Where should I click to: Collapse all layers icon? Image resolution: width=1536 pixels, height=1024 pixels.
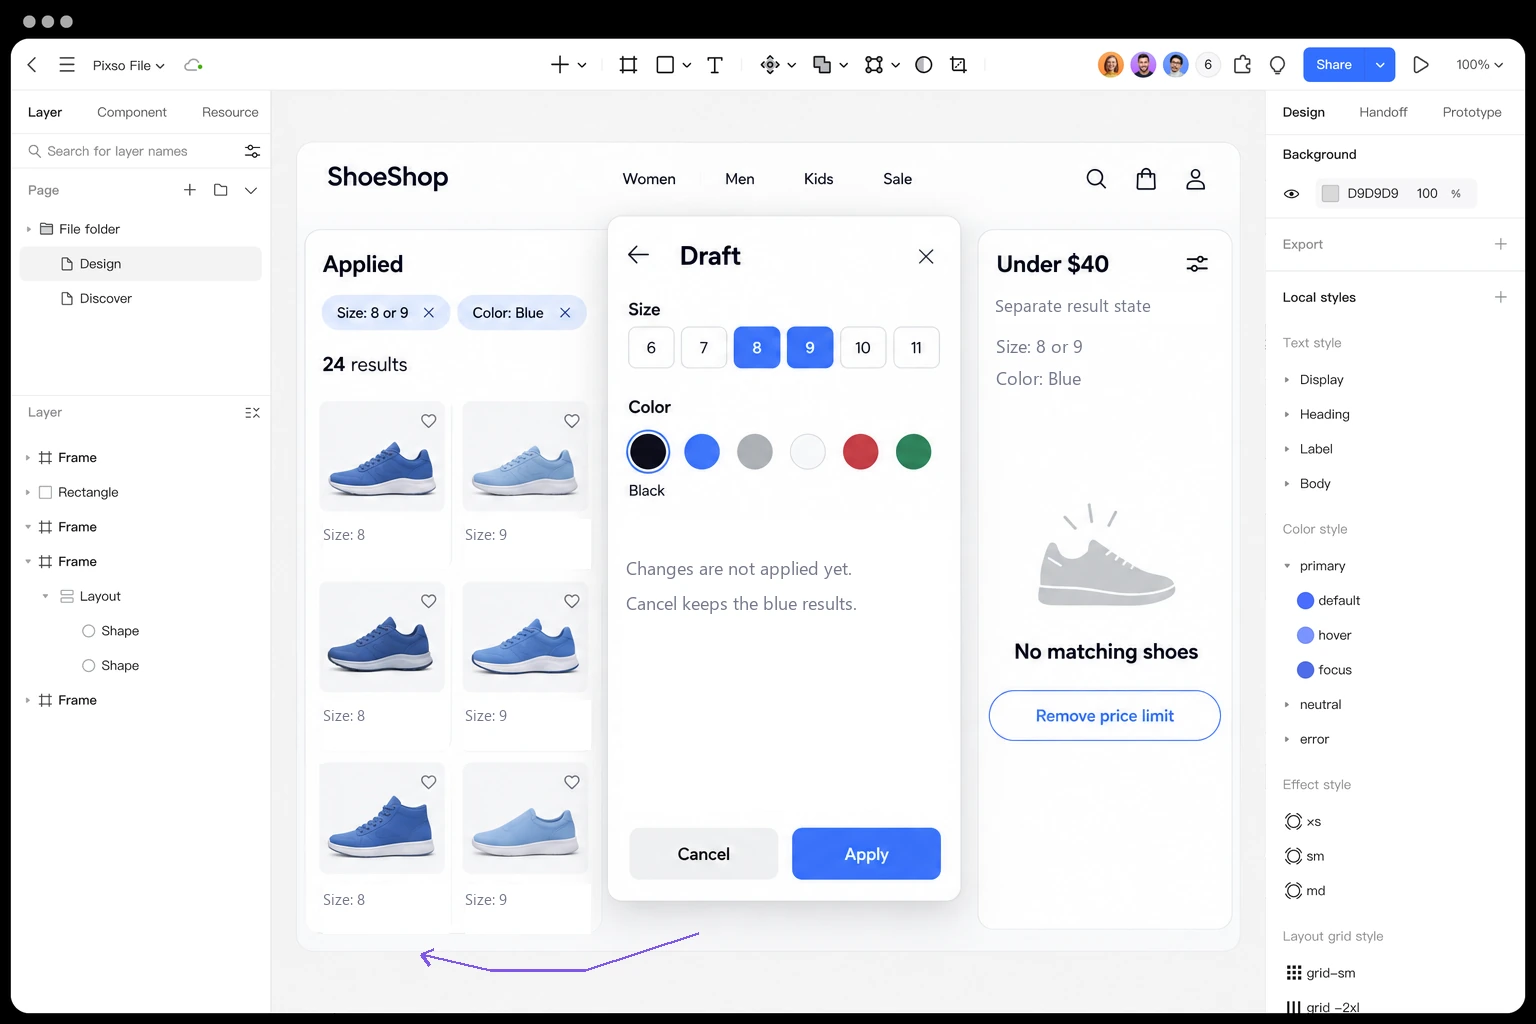point(252,412)
